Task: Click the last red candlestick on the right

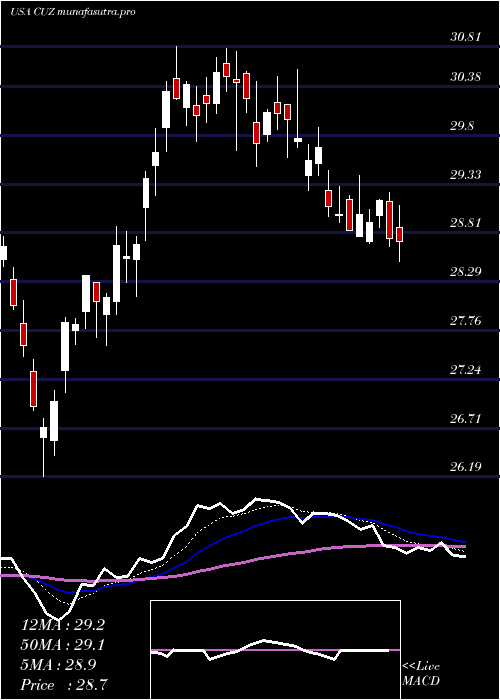Action: (400, 234)
